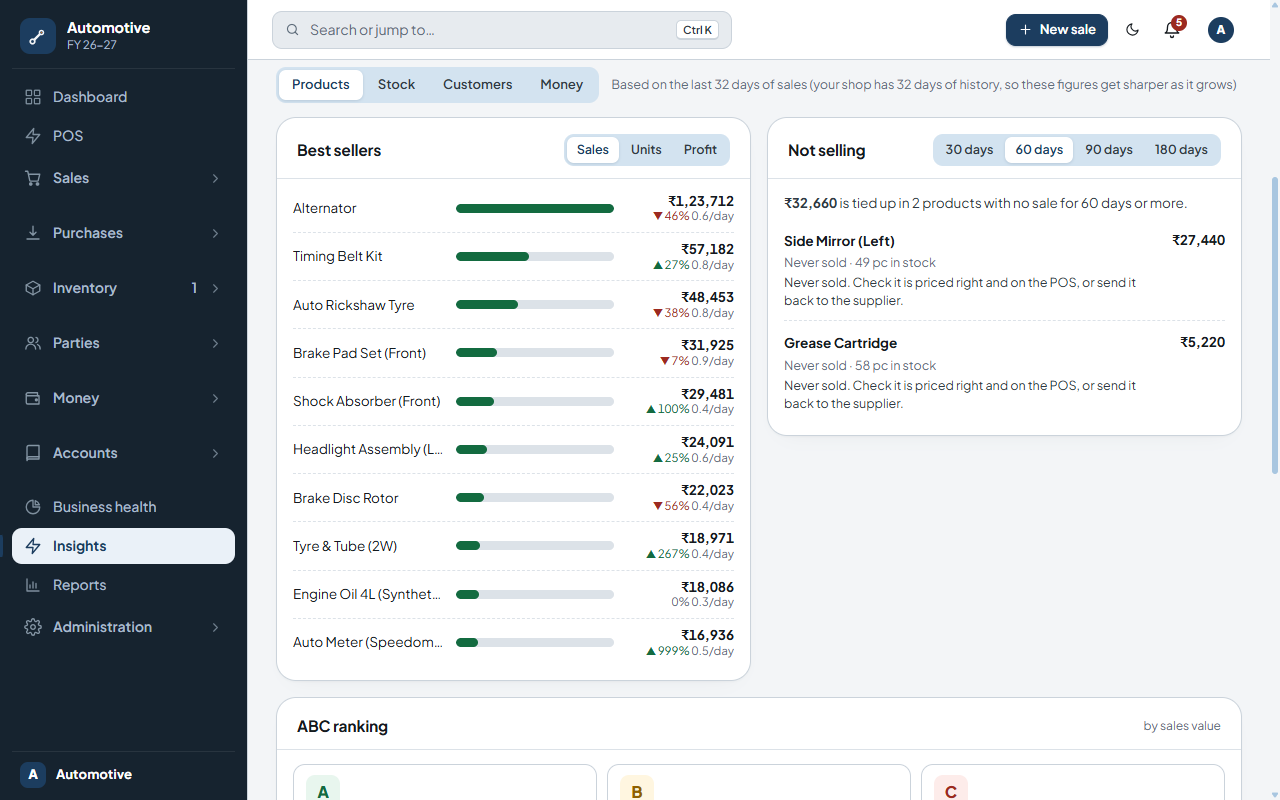Click the search magnifier icon
The height and width of the screenshot is (800, 1280).
point(293,30)
